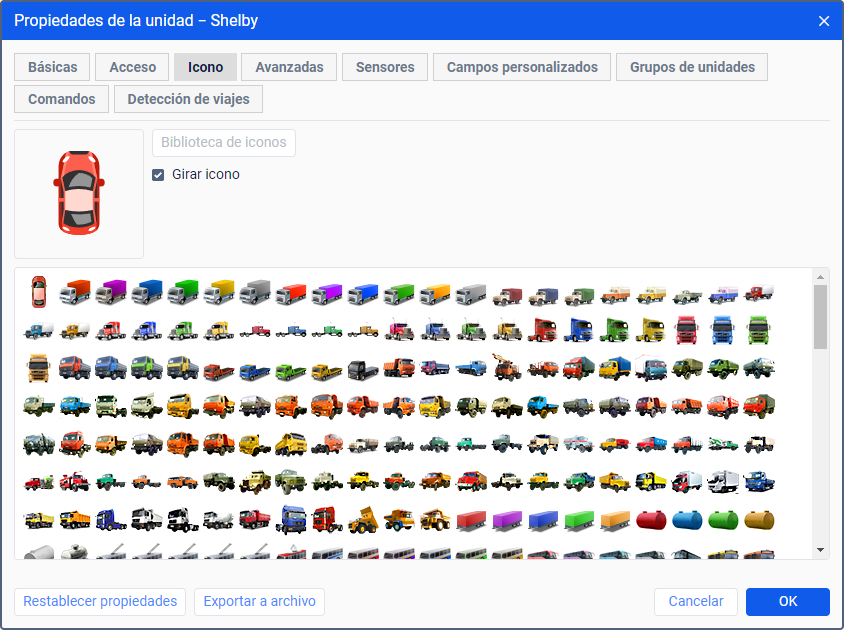
Task: Confirm changes with the OK button
Action: point(787,601)
